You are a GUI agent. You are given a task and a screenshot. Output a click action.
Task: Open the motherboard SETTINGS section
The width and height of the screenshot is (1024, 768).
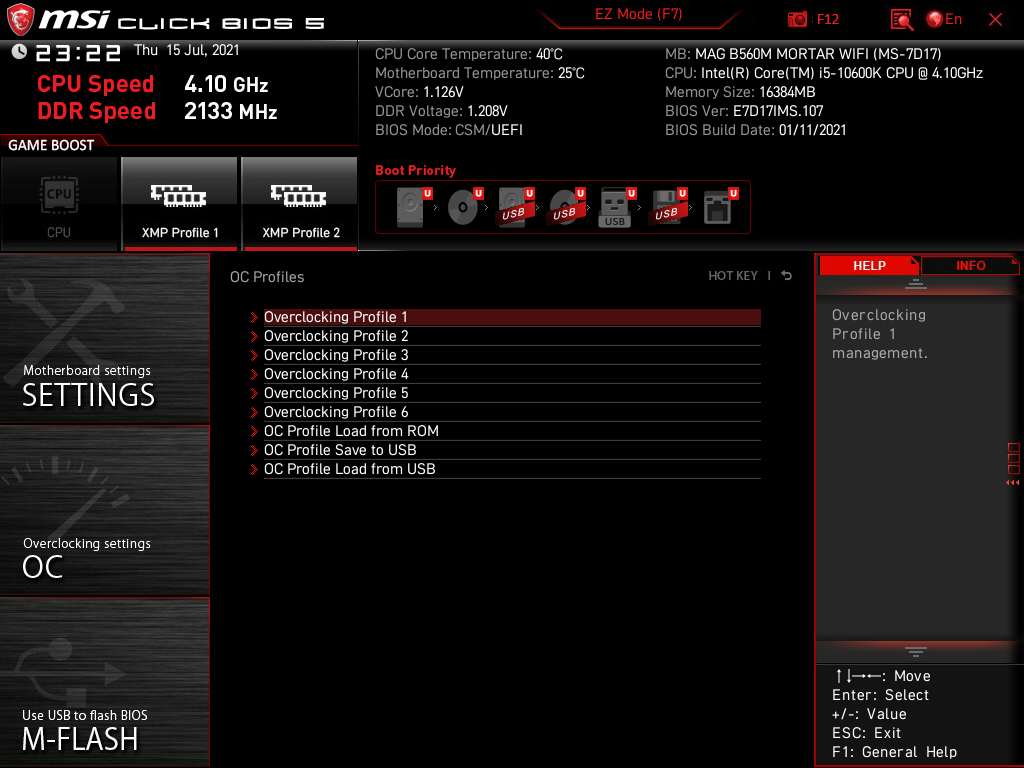tap(104, 340)
